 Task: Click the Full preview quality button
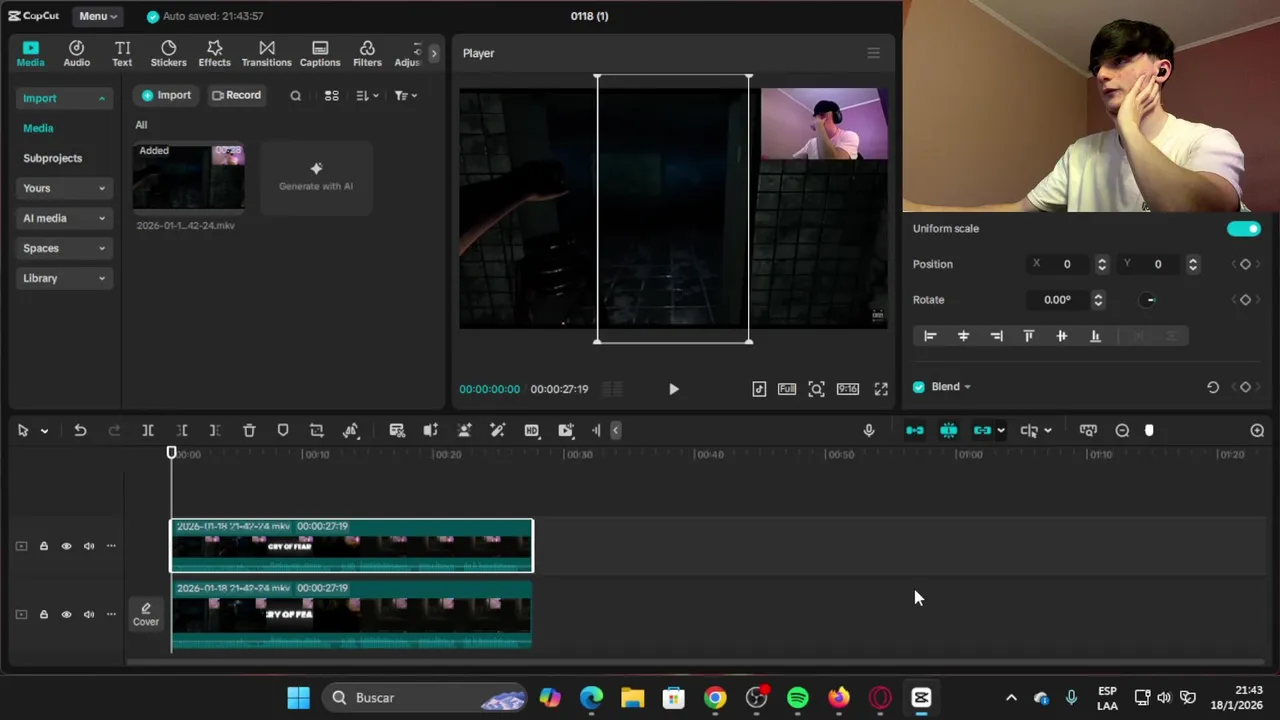[787, 389]
